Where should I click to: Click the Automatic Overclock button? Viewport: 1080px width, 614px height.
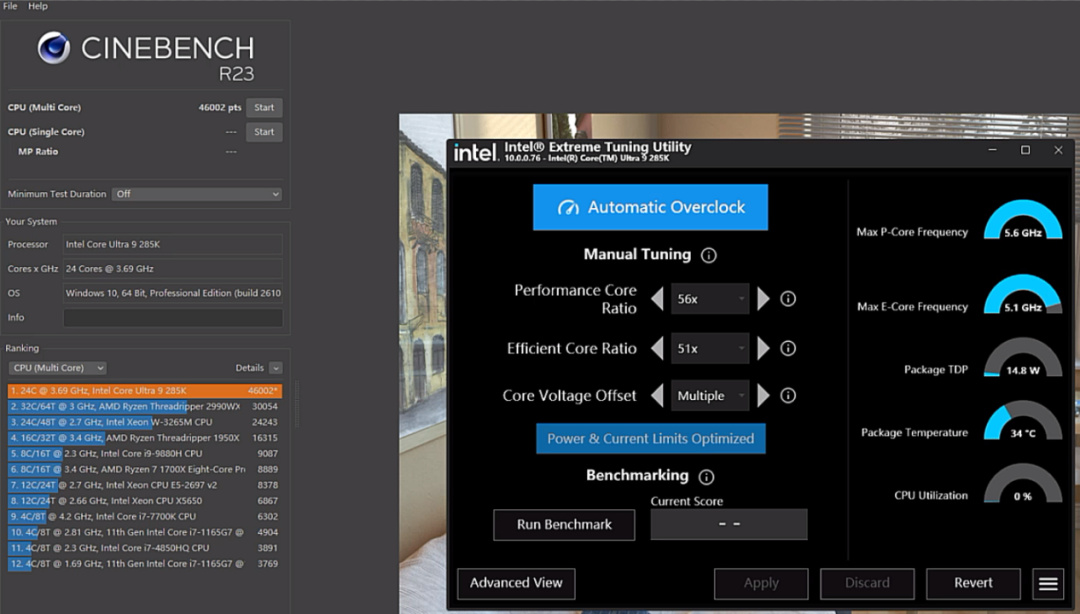click(x=650, y=207)
